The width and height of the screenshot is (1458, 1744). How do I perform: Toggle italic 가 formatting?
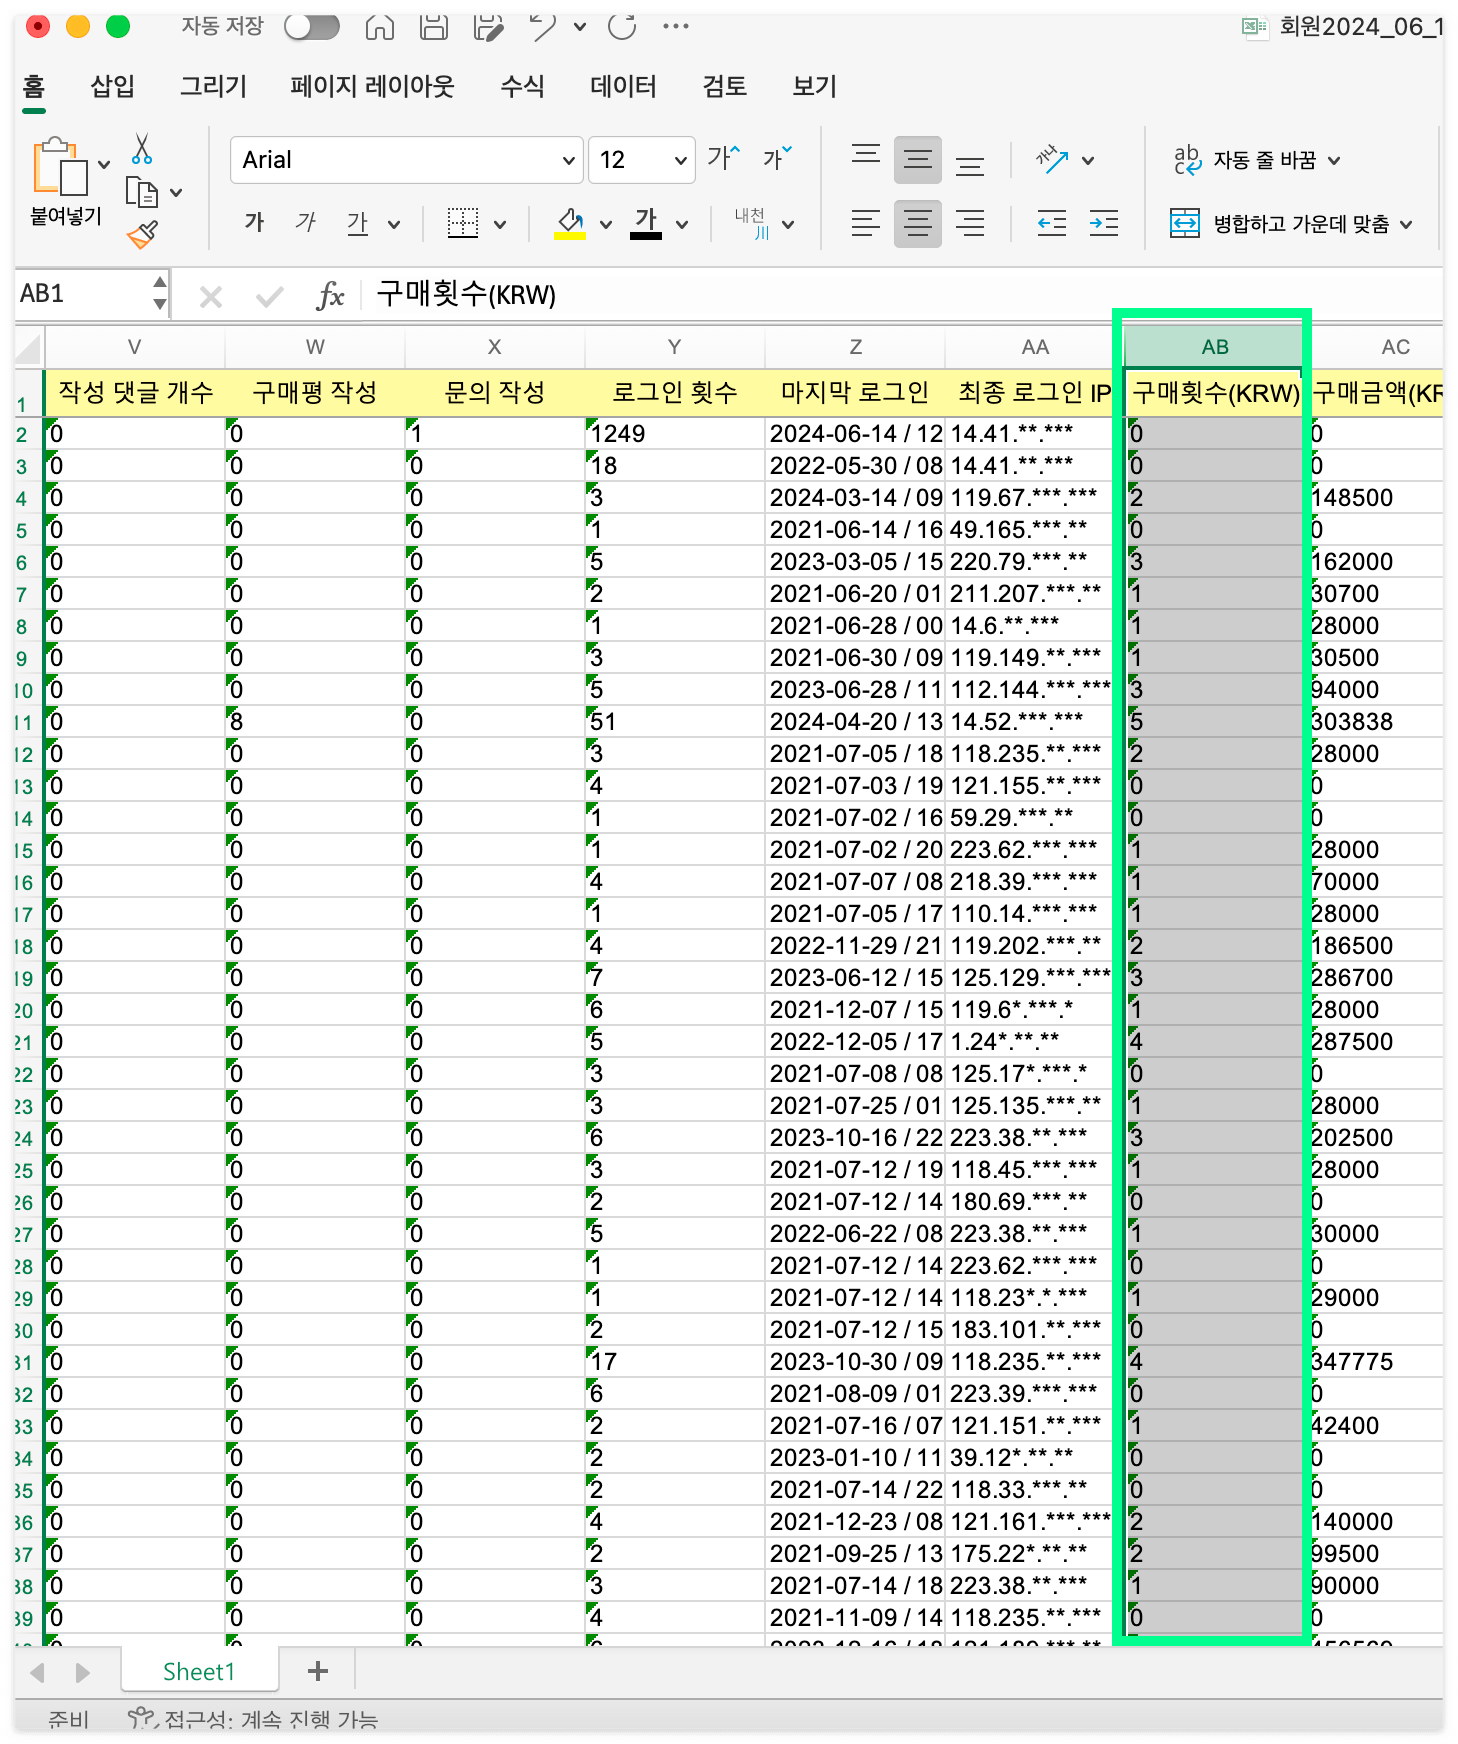[x=306, y=222]
